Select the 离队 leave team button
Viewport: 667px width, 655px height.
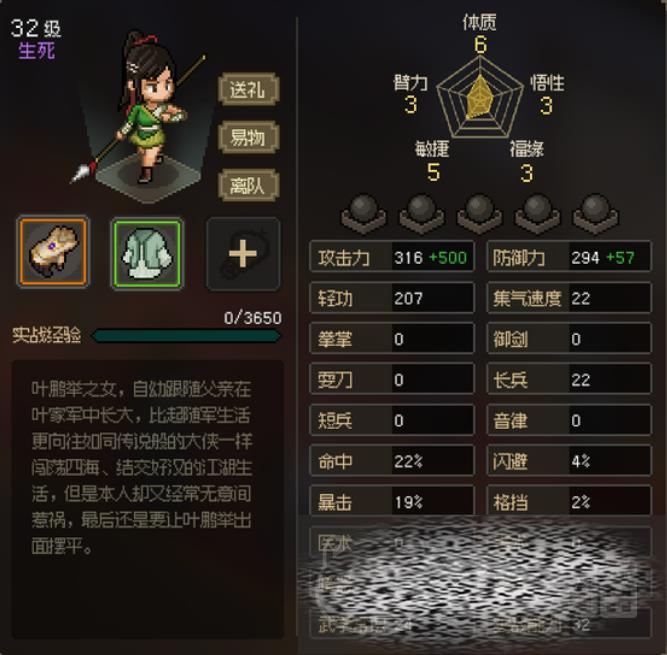[248, 185]
